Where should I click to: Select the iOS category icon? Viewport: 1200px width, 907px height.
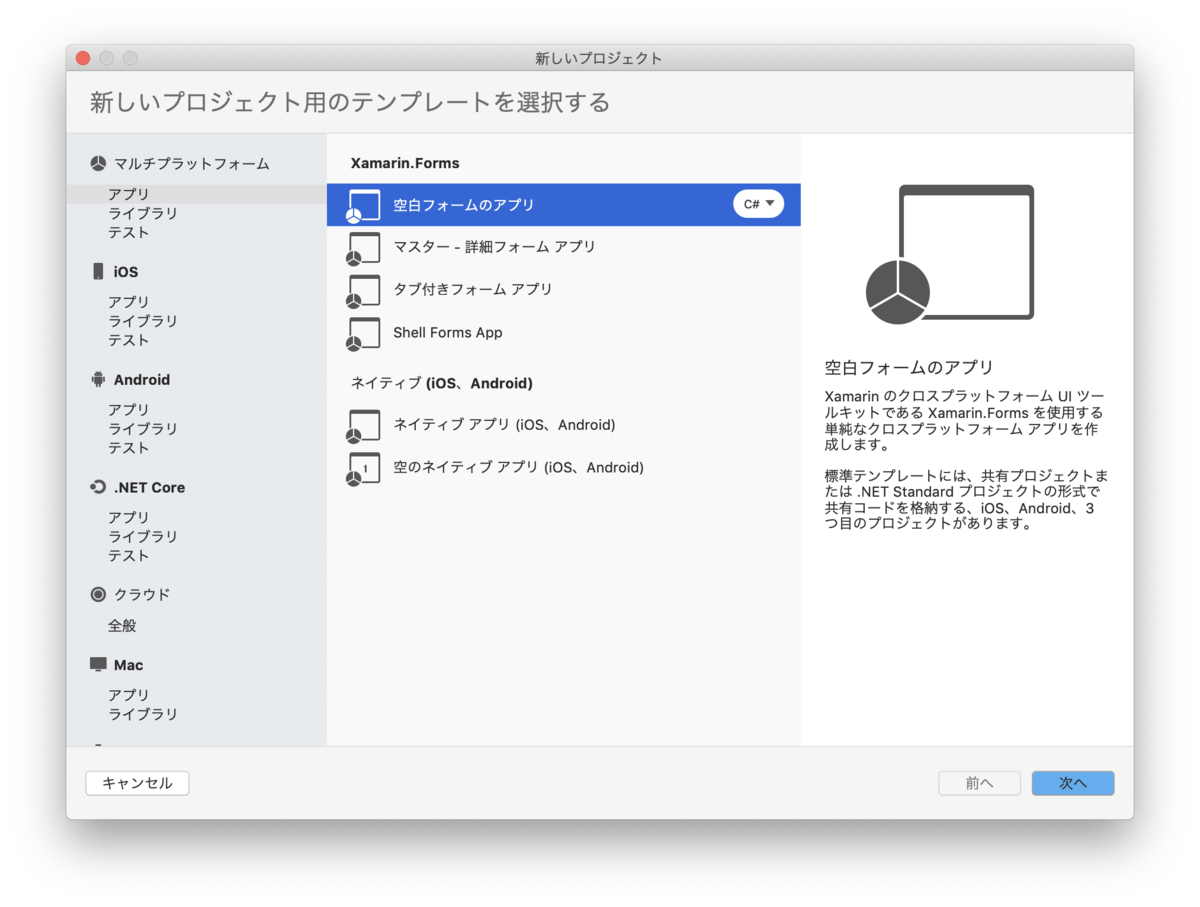96,270
